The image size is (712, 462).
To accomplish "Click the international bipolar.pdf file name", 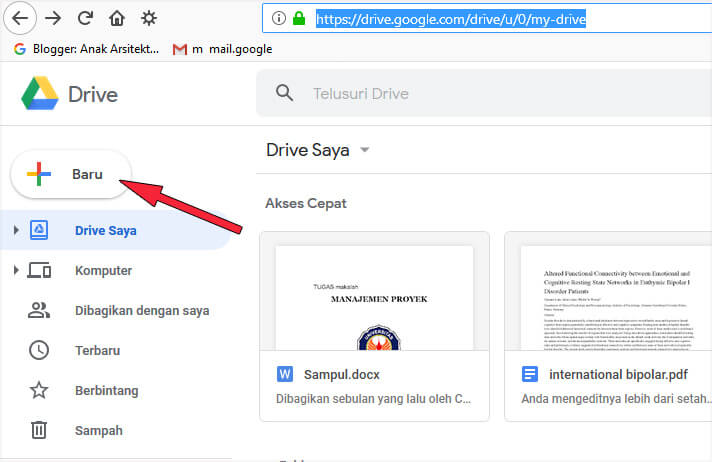I will coord(618,375).
